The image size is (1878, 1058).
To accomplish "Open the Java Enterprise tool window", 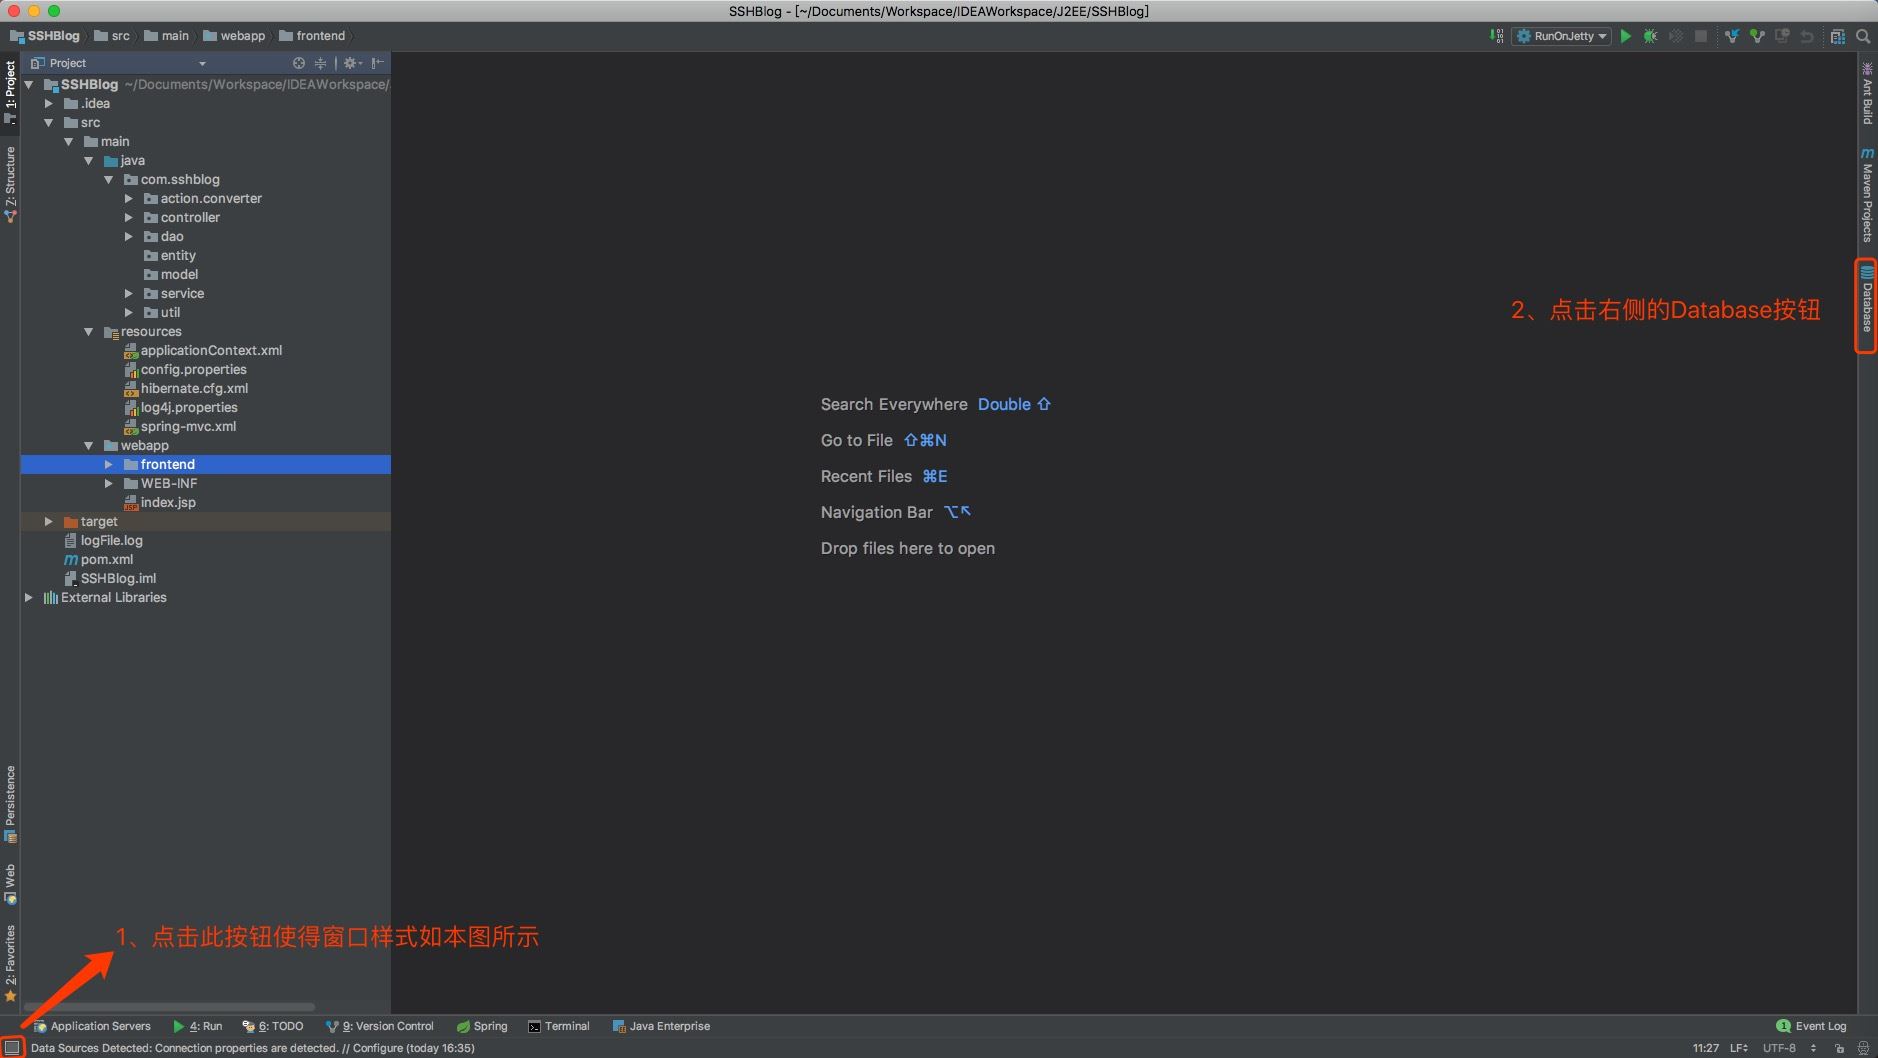I will (x=661, y=1026).
